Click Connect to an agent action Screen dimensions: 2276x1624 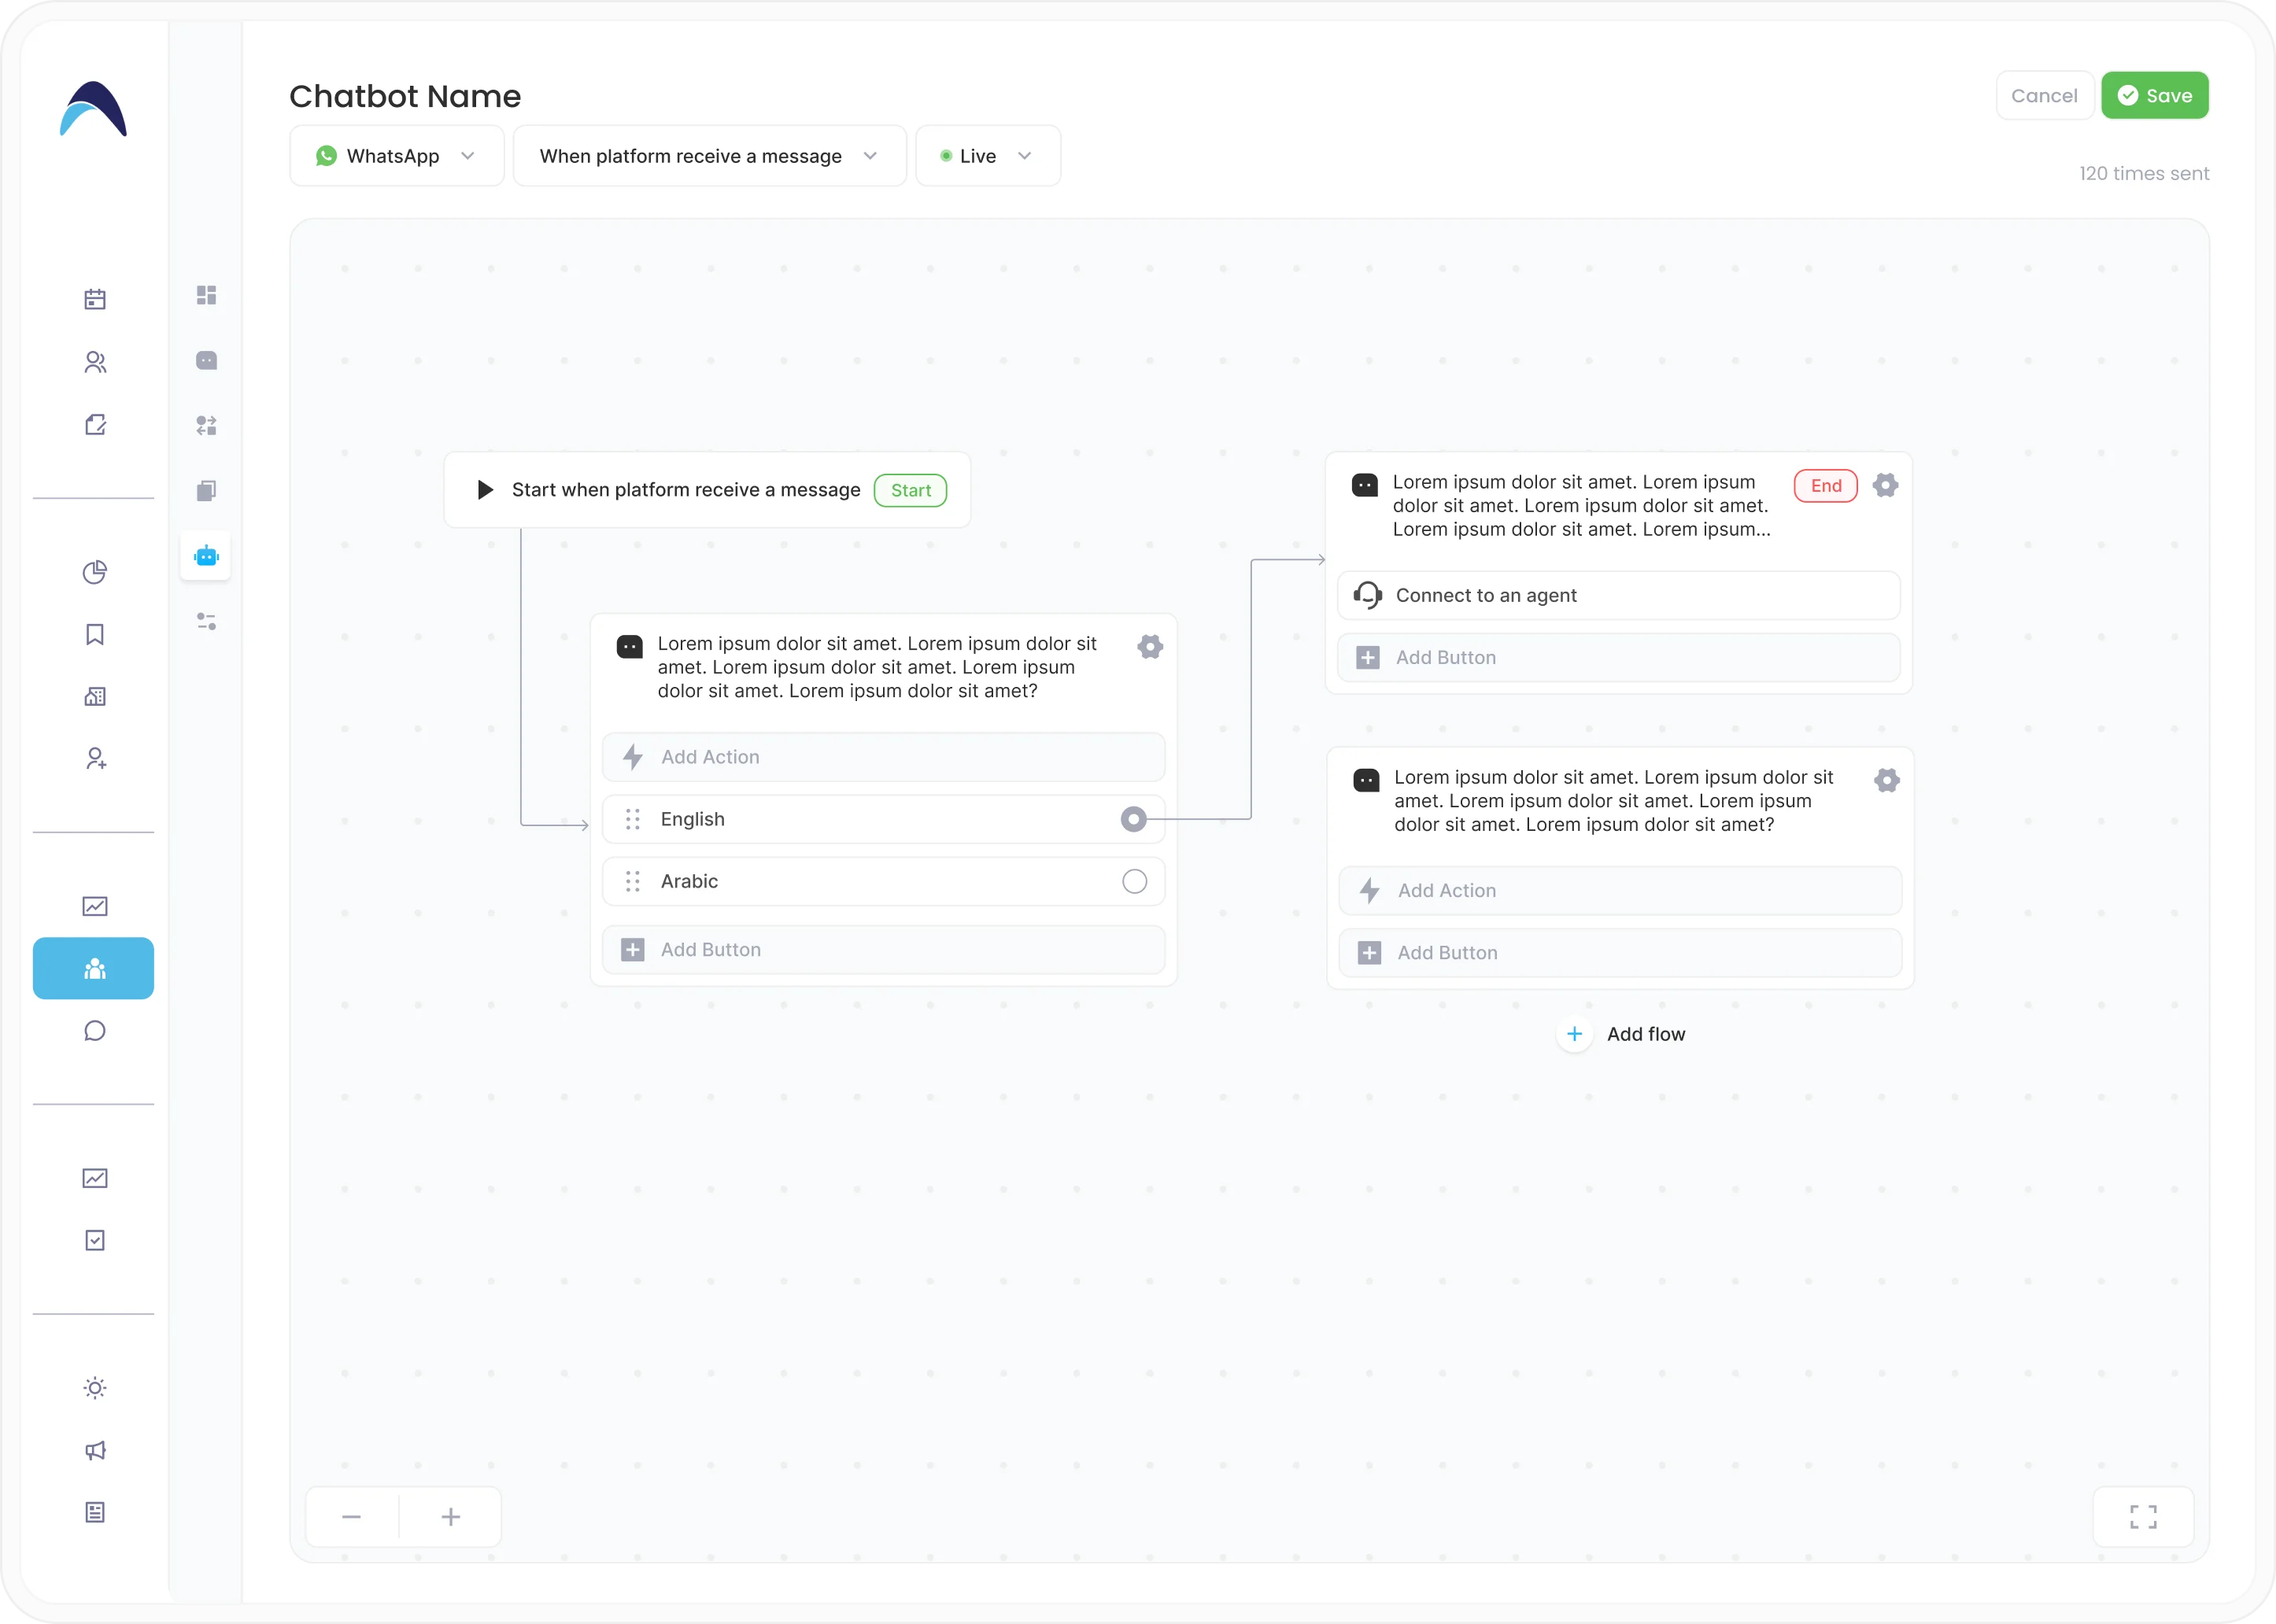[1619, 595]
